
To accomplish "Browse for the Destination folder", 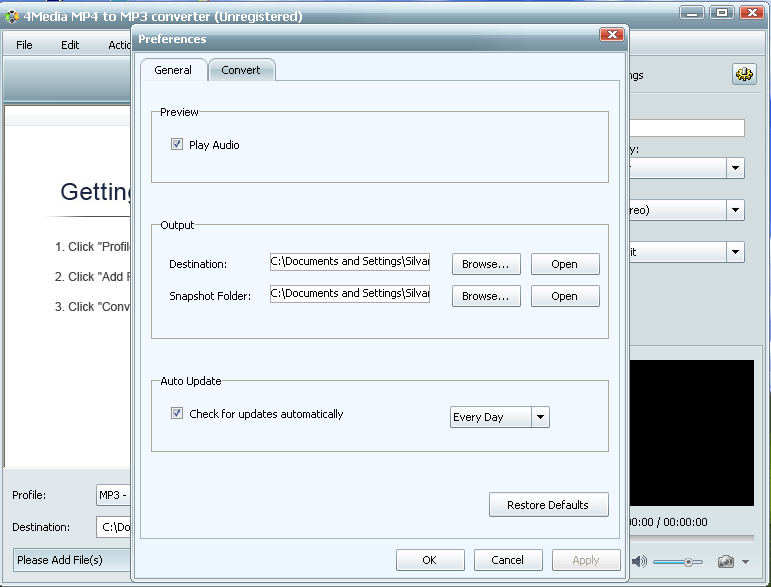I will (x=486, y=264).
